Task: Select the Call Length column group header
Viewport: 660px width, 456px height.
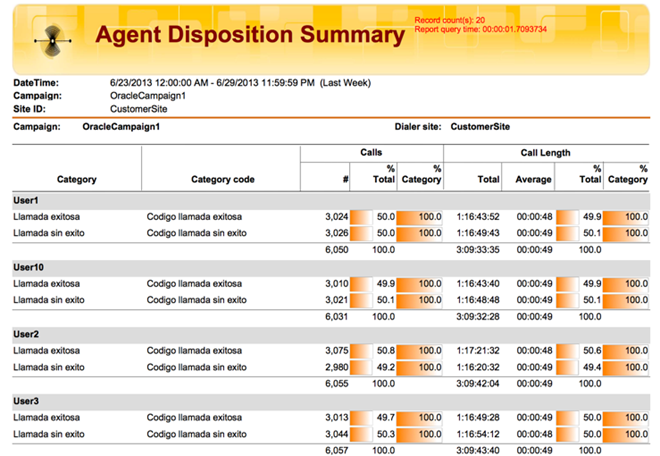Action: click(546, 153)
